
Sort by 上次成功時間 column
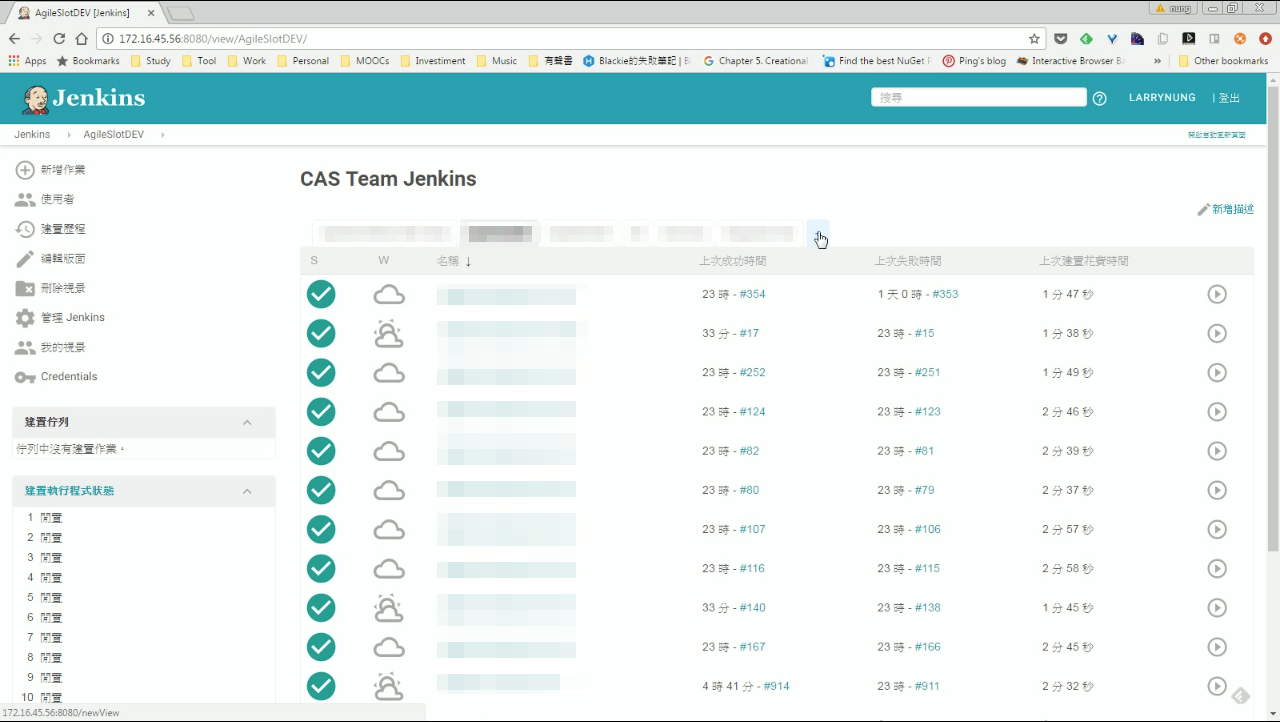(x=733, y=261)
